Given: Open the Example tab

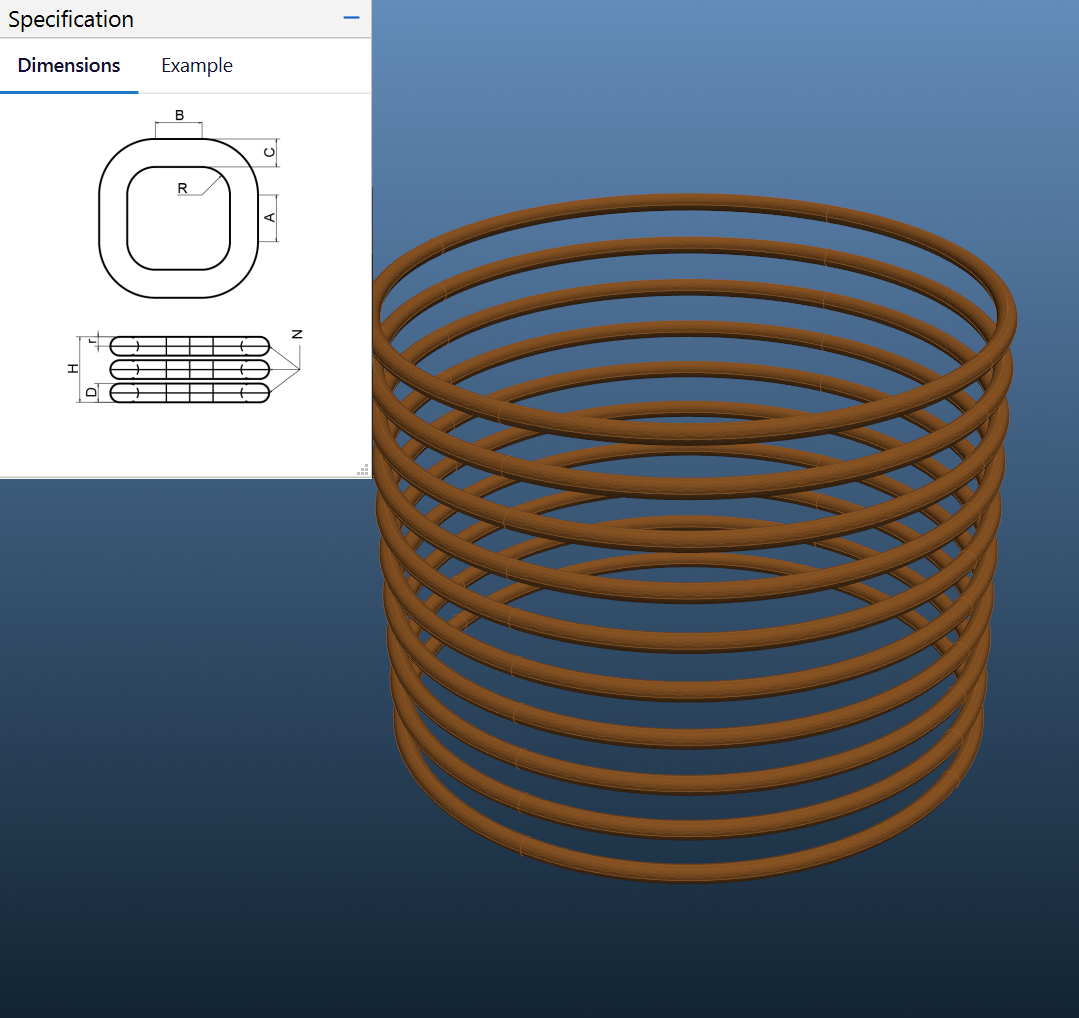Looking at the screenshot, I should click(197, 65).
